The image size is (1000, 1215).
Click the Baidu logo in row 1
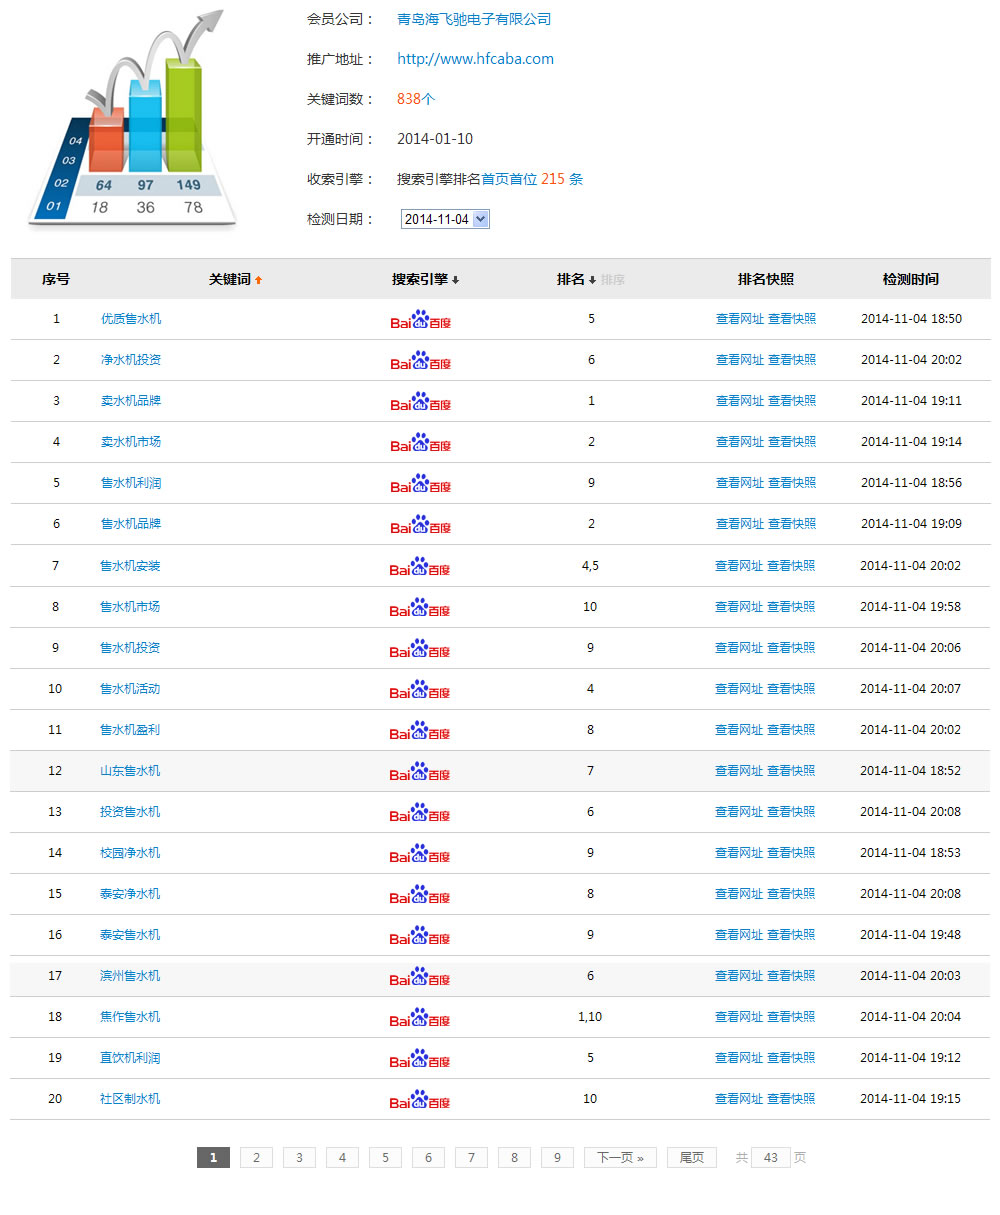point(420,320)
